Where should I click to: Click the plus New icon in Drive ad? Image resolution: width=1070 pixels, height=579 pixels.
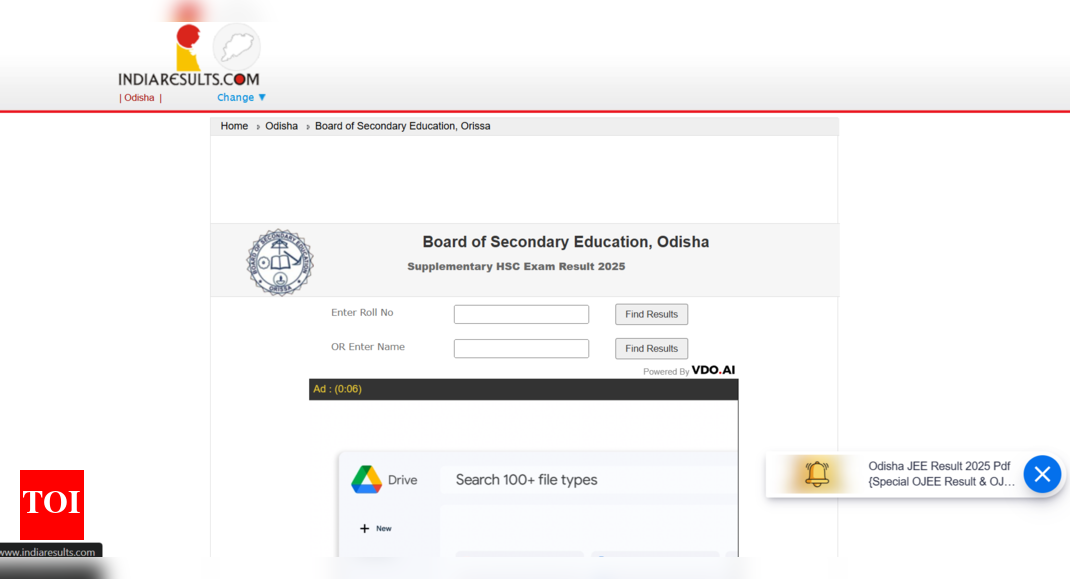tap(365, 528)
